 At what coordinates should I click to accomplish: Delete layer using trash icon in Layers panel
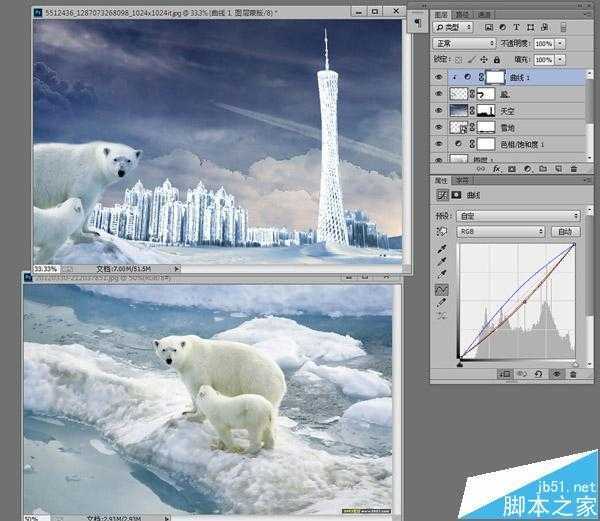point(574,169)
